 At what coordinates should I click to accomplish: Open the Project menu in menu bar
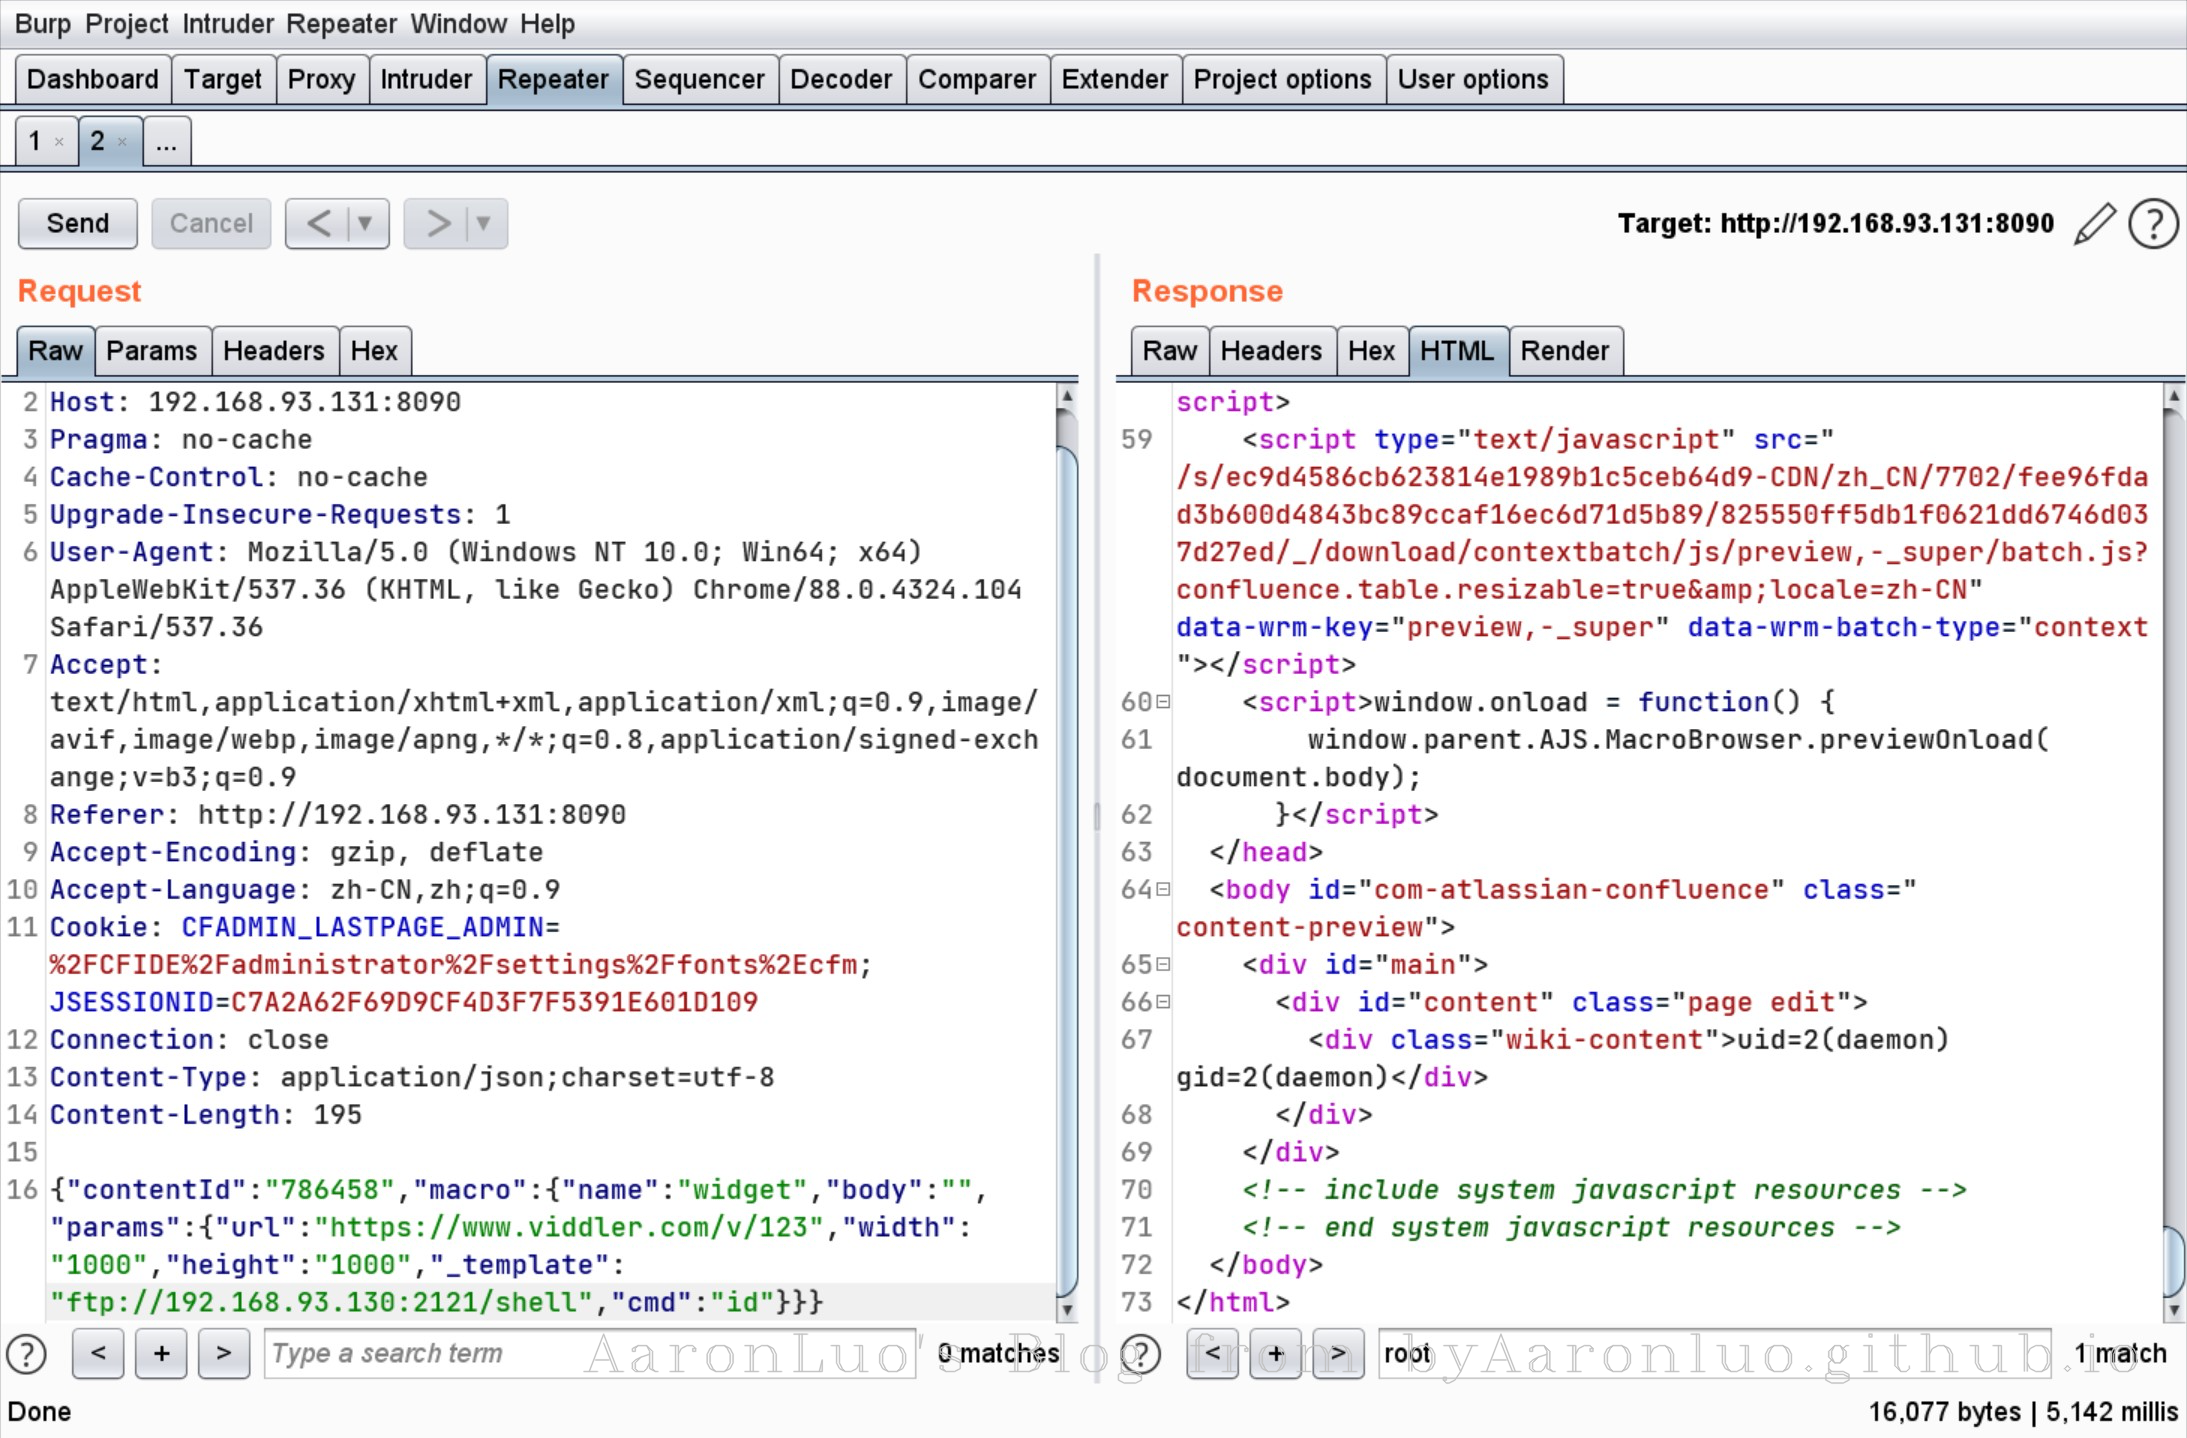(x=126, y=24)
